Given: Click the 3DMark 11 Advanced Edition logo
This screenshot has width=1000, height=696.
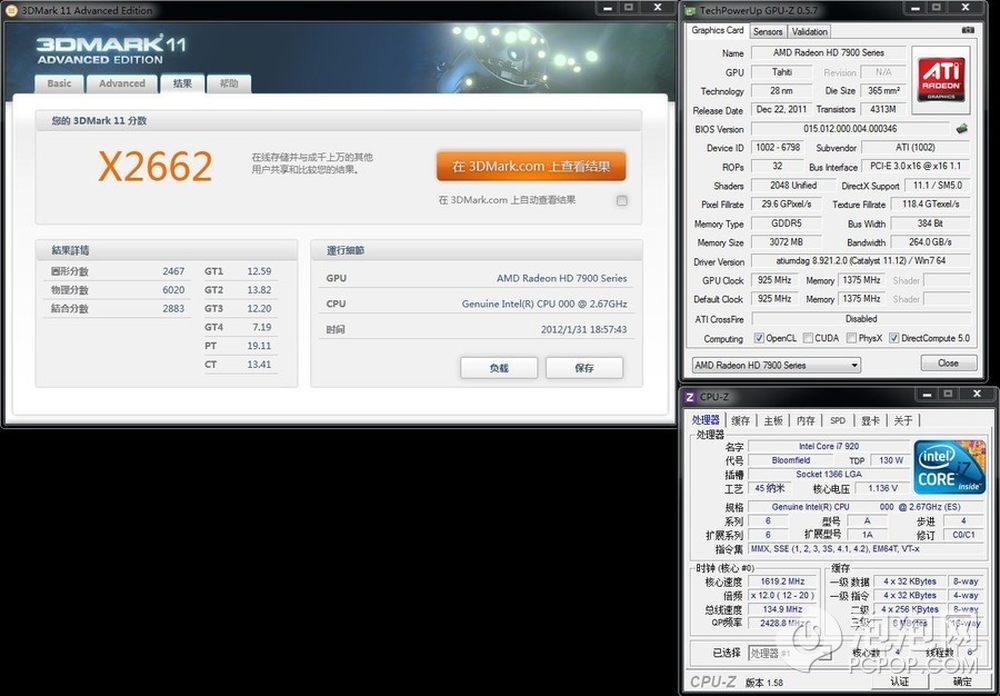Looking at the screenshot, I should tap(111, 50).
